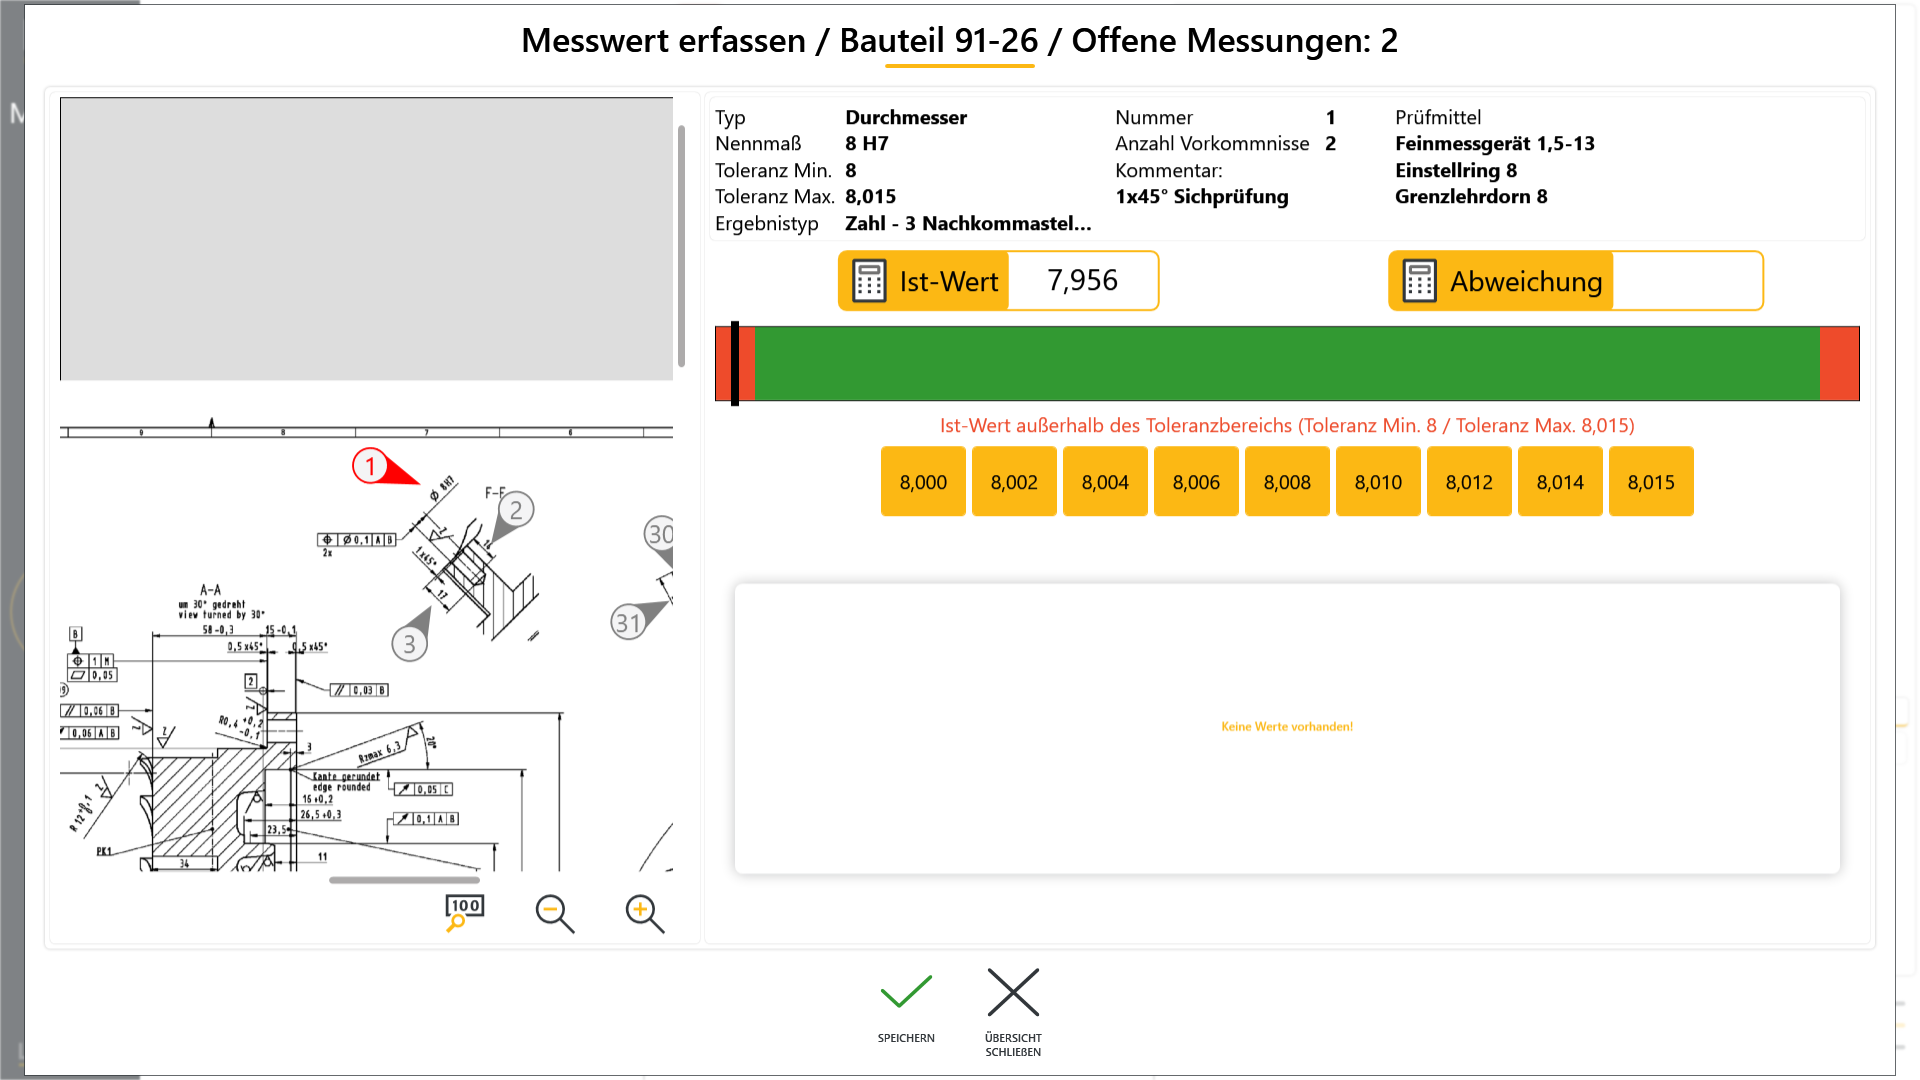Choose preset value 8,014
The width and height of the screenshot is (1920, 1080).
(1560, 482)
